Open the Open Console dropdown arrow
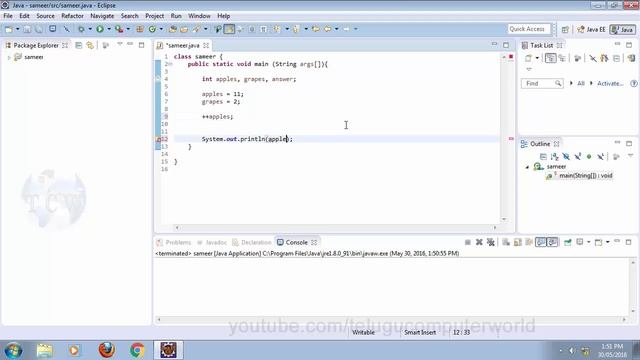The height and width of the screenshot is (360, 640). pos(608,242)
